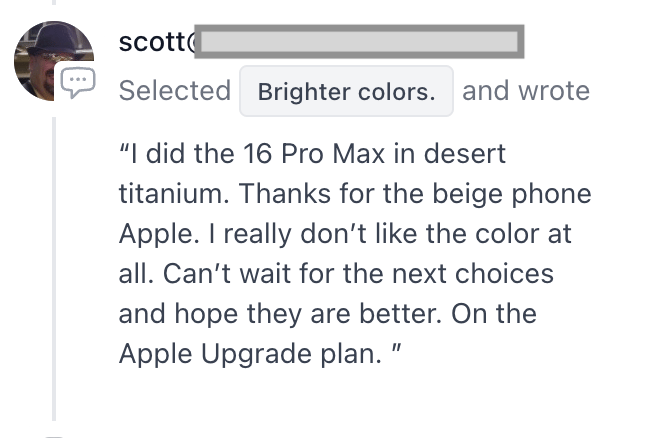
Task: Select the "Brighter colors." answer chip
Action: (346, 91)
